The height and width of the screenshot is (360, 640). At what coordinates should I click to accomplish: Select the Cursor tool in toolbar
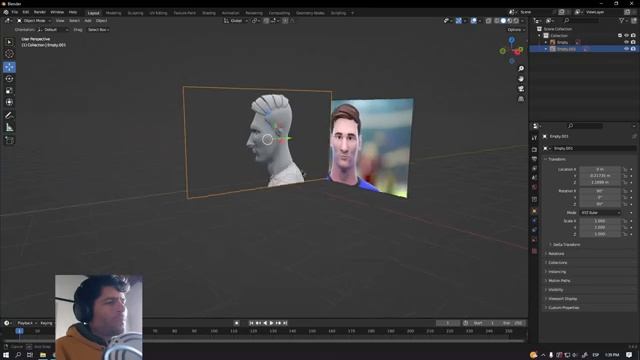9,54
